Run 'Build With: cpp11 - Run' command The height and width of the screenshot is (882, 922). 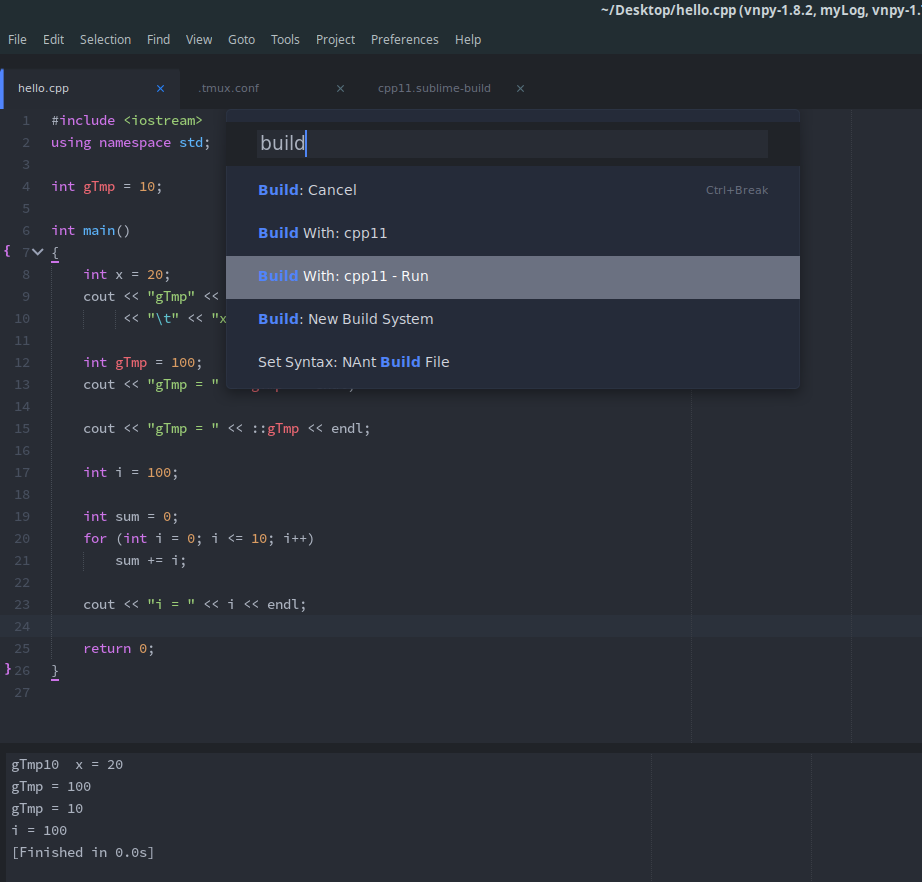click(513, 276)
